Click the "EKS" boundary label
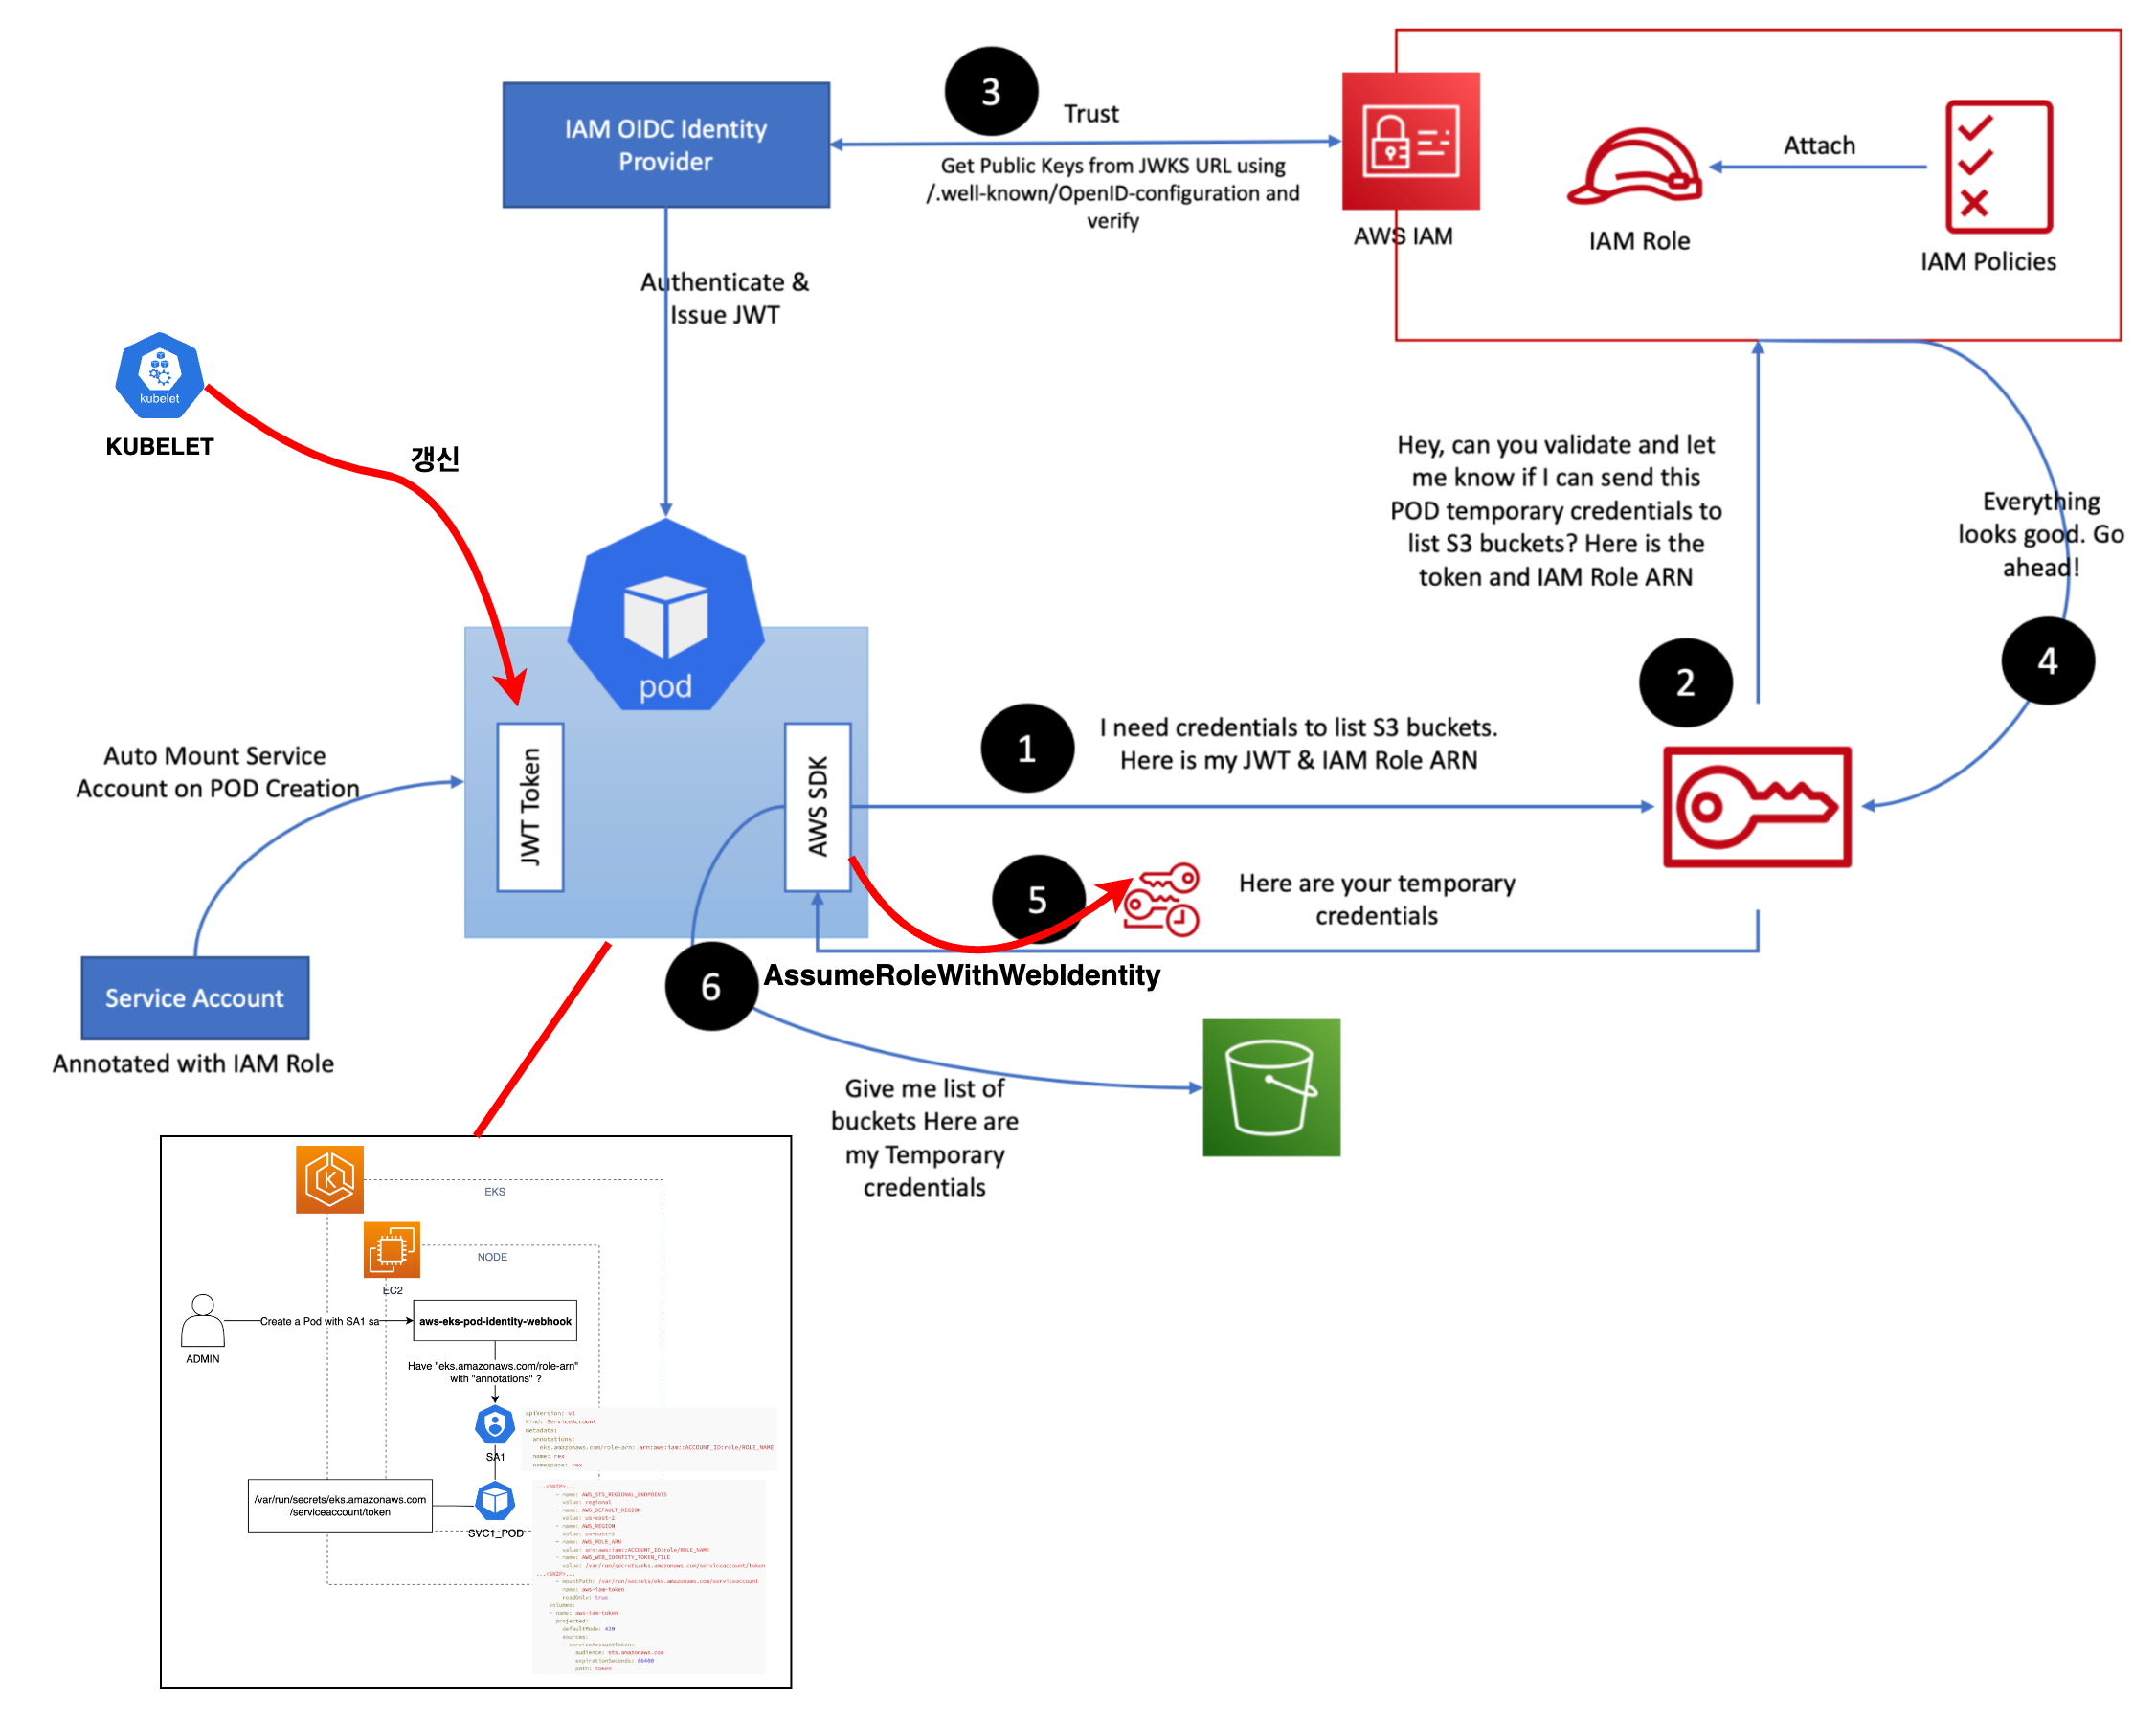Image resolution: width=2156 pixels, height=1723 pixels. pyautogui.click(x=495, y=1191)
